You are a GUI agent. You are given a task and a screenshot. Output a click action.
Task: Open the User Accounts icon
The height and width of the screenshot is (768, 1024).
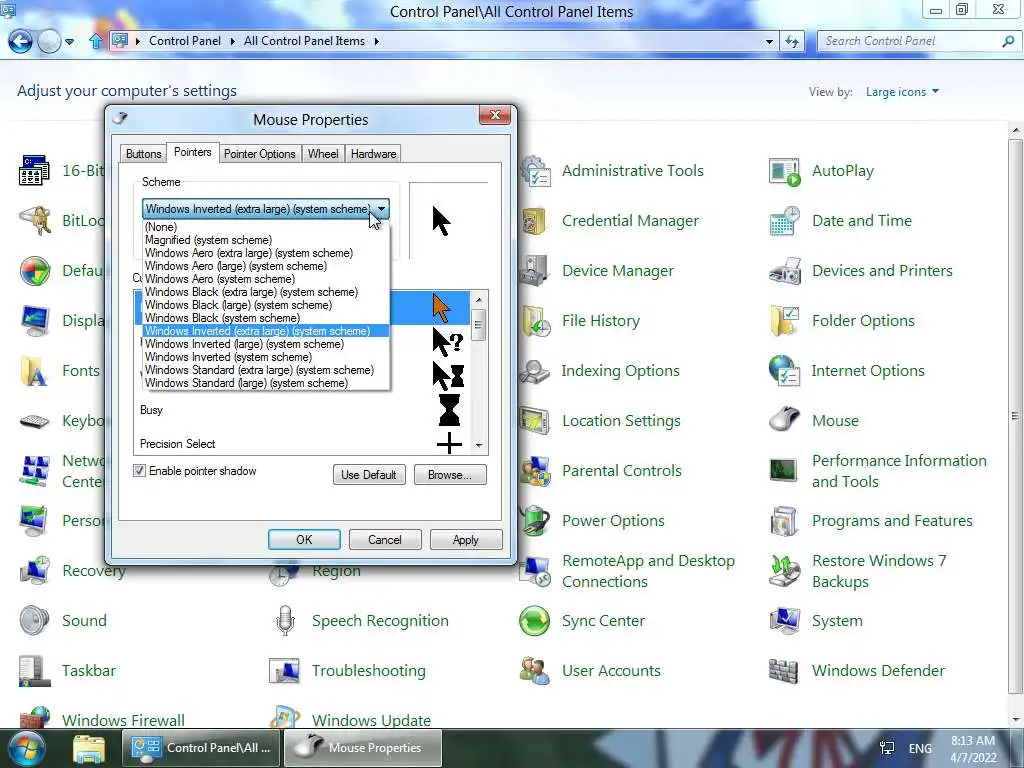point(534,671)
